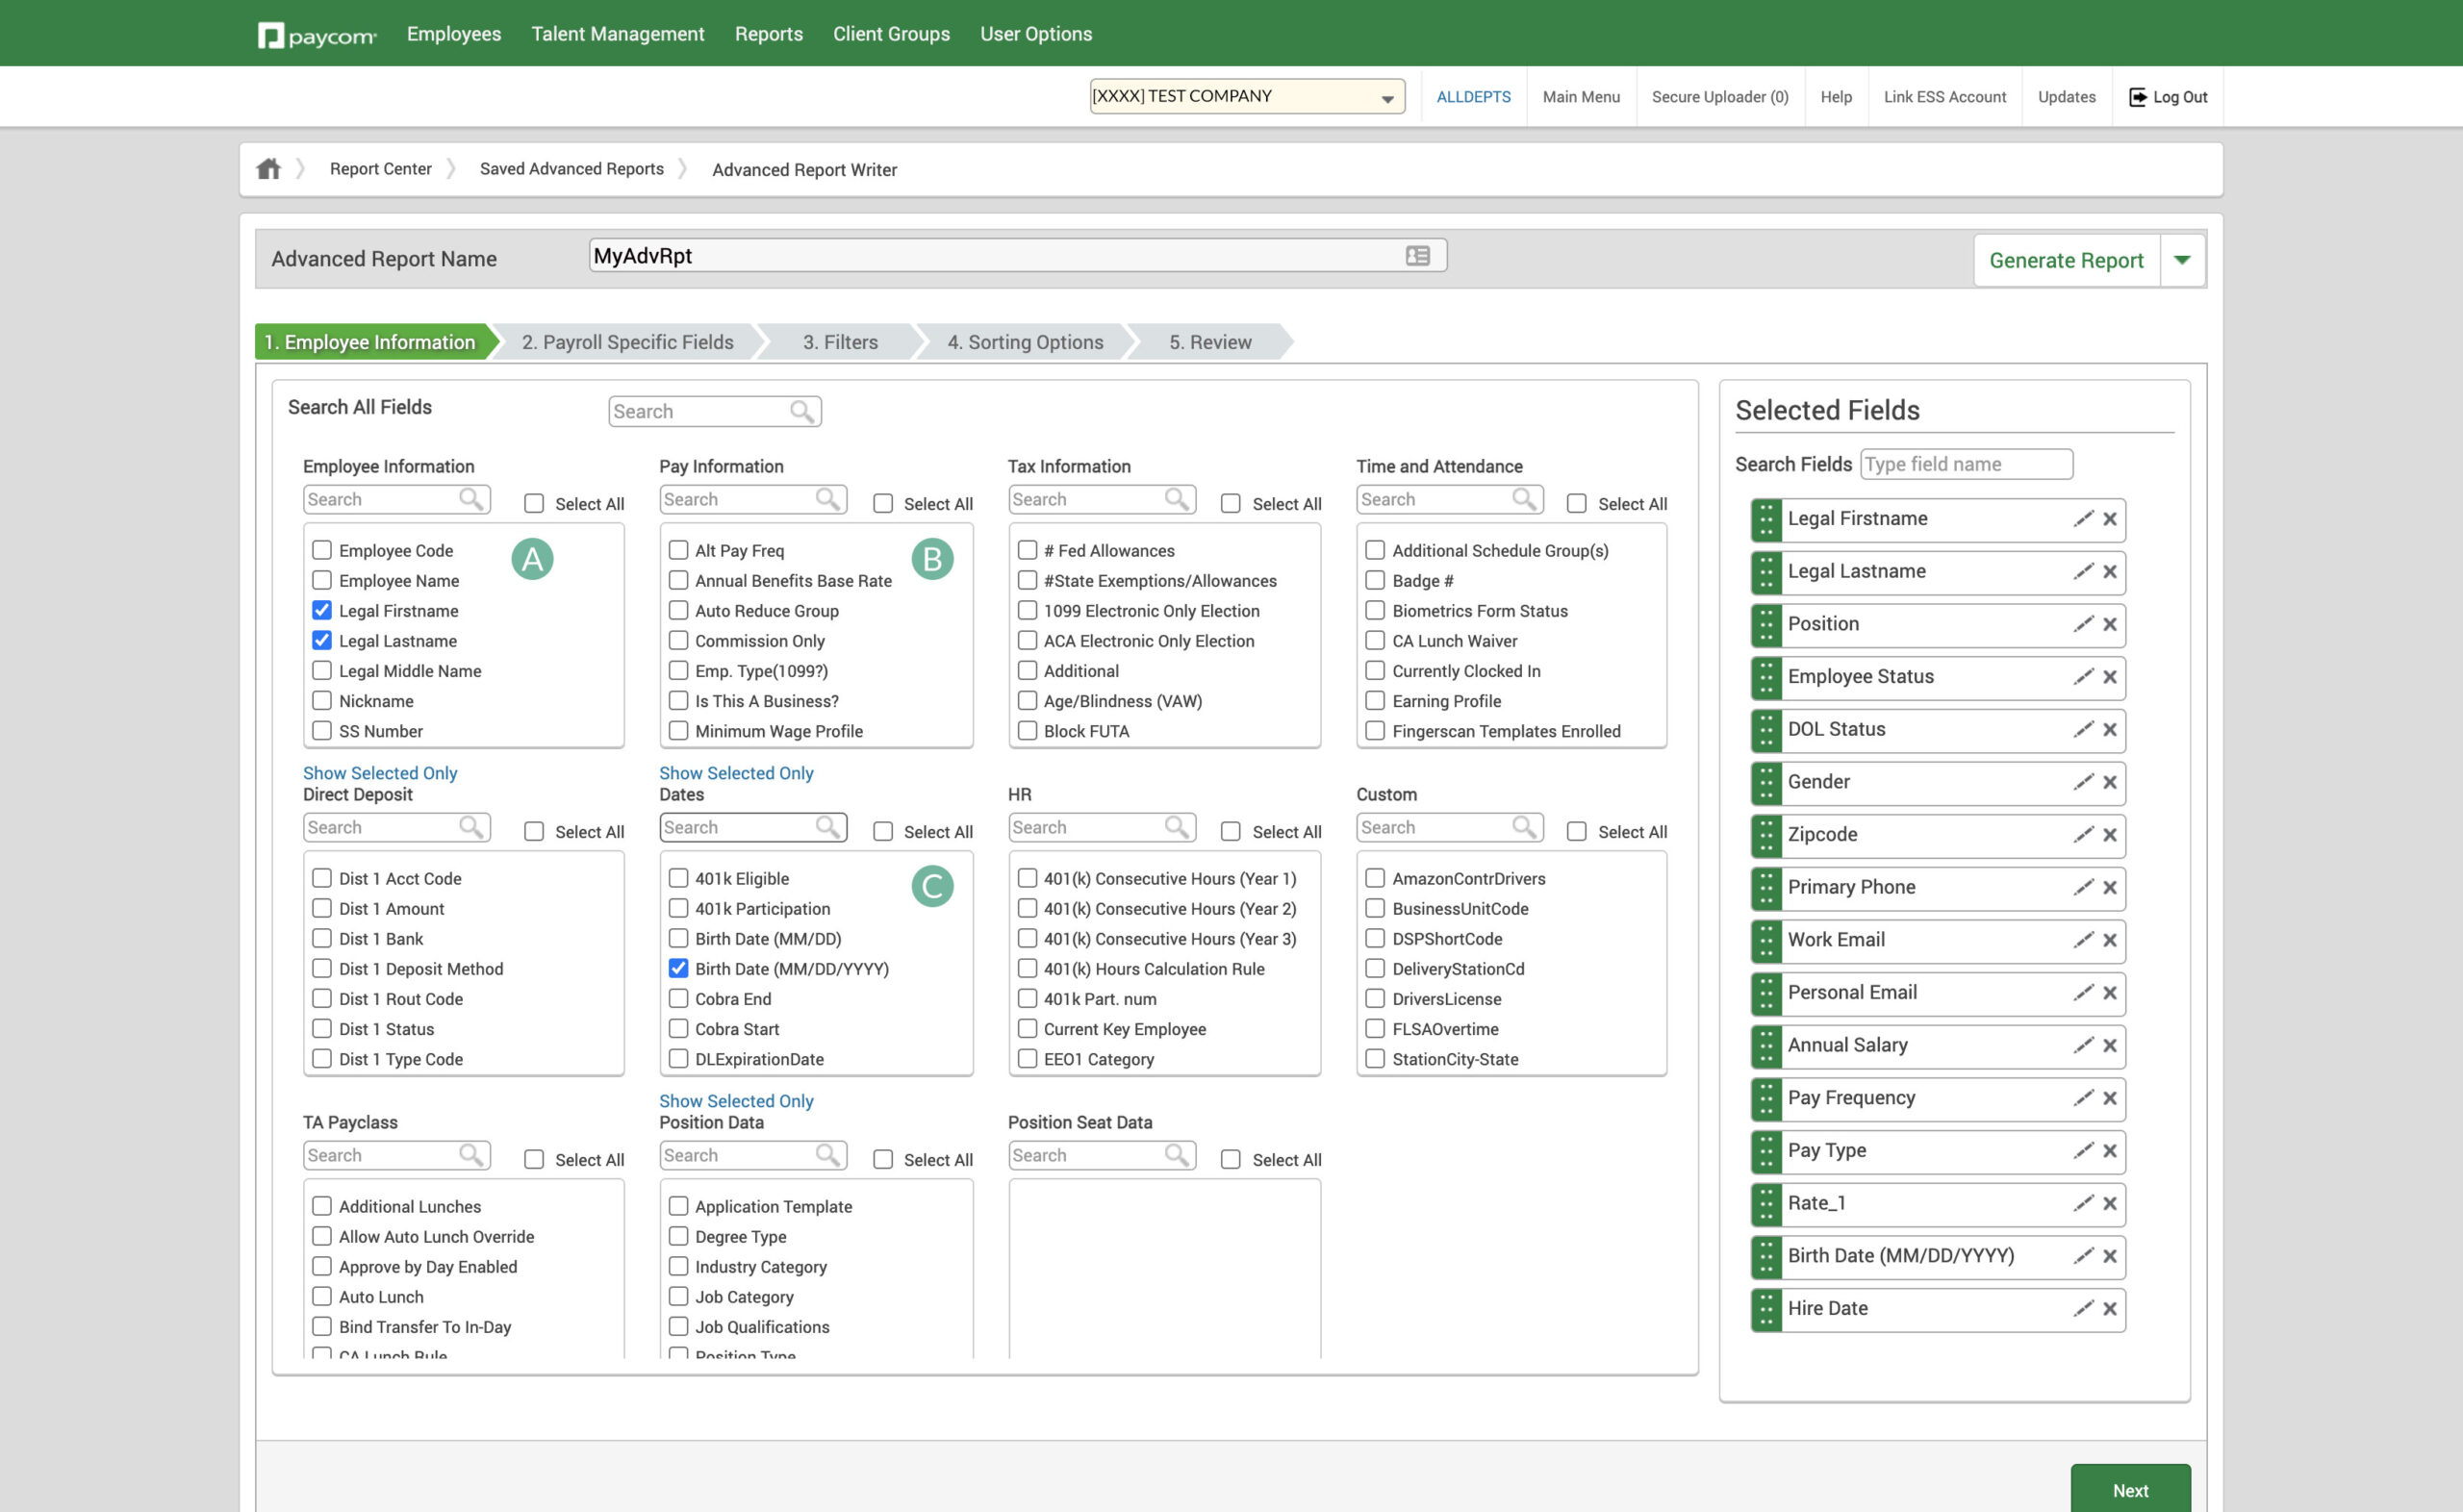Click the Paycom logo
This screenshot has height=1512, width=2463.
tap(317, 35)
